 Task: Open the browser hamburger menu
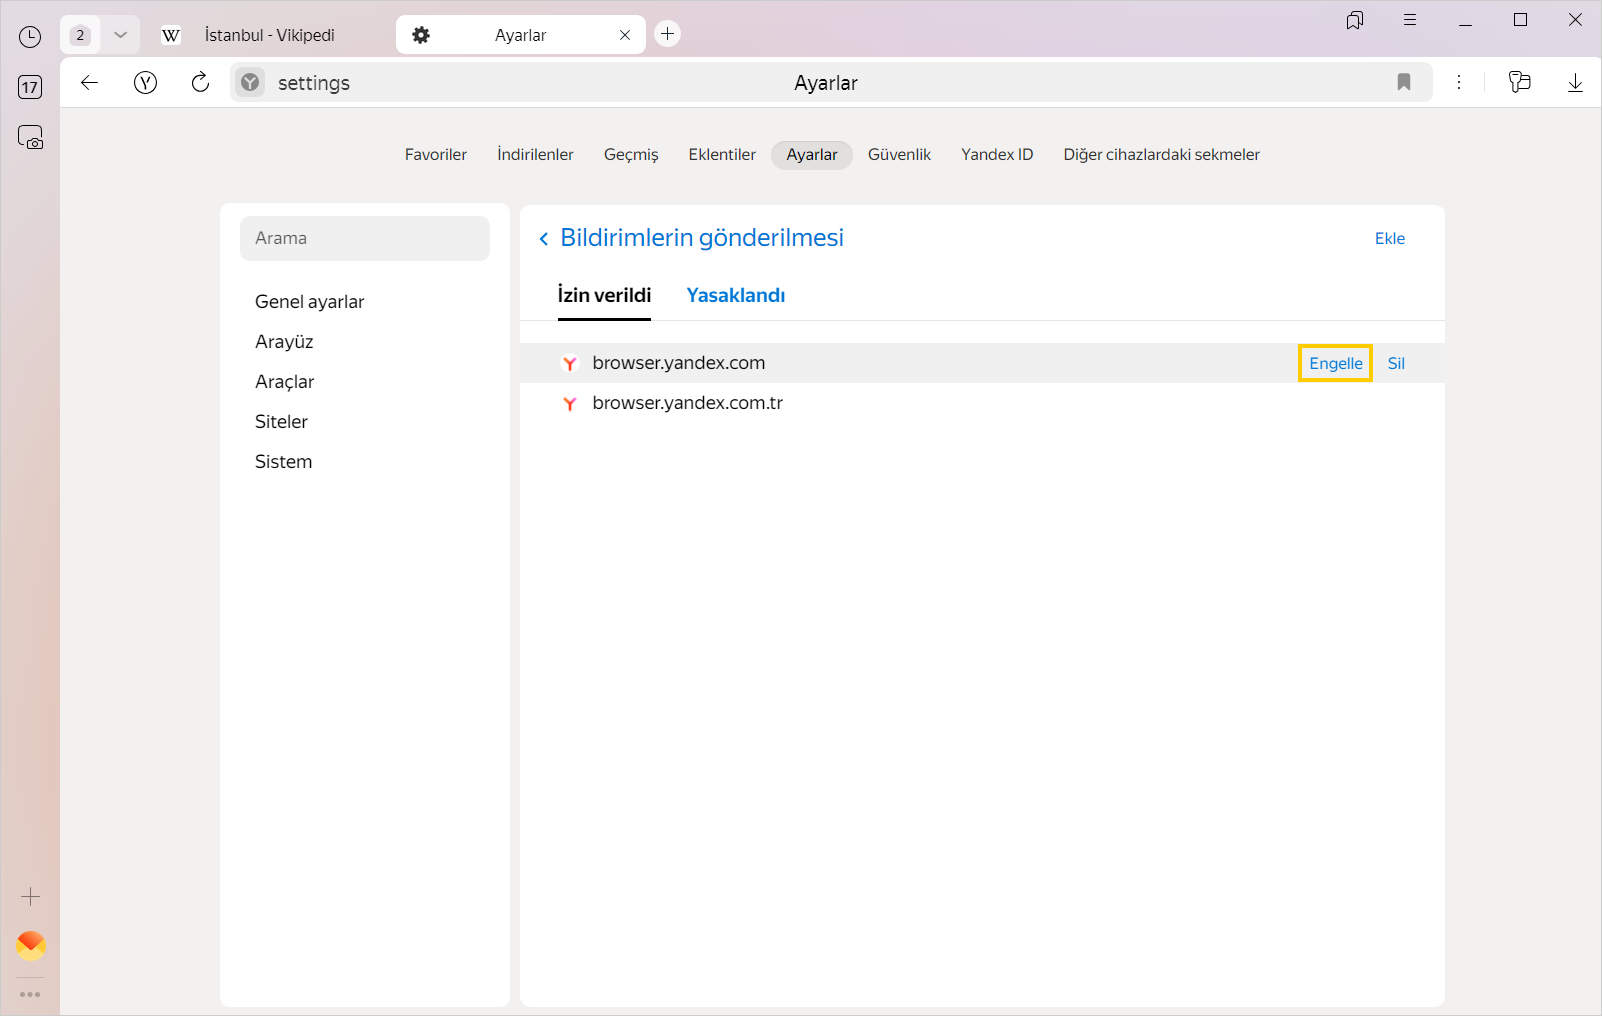click(x=1409, y=20)
